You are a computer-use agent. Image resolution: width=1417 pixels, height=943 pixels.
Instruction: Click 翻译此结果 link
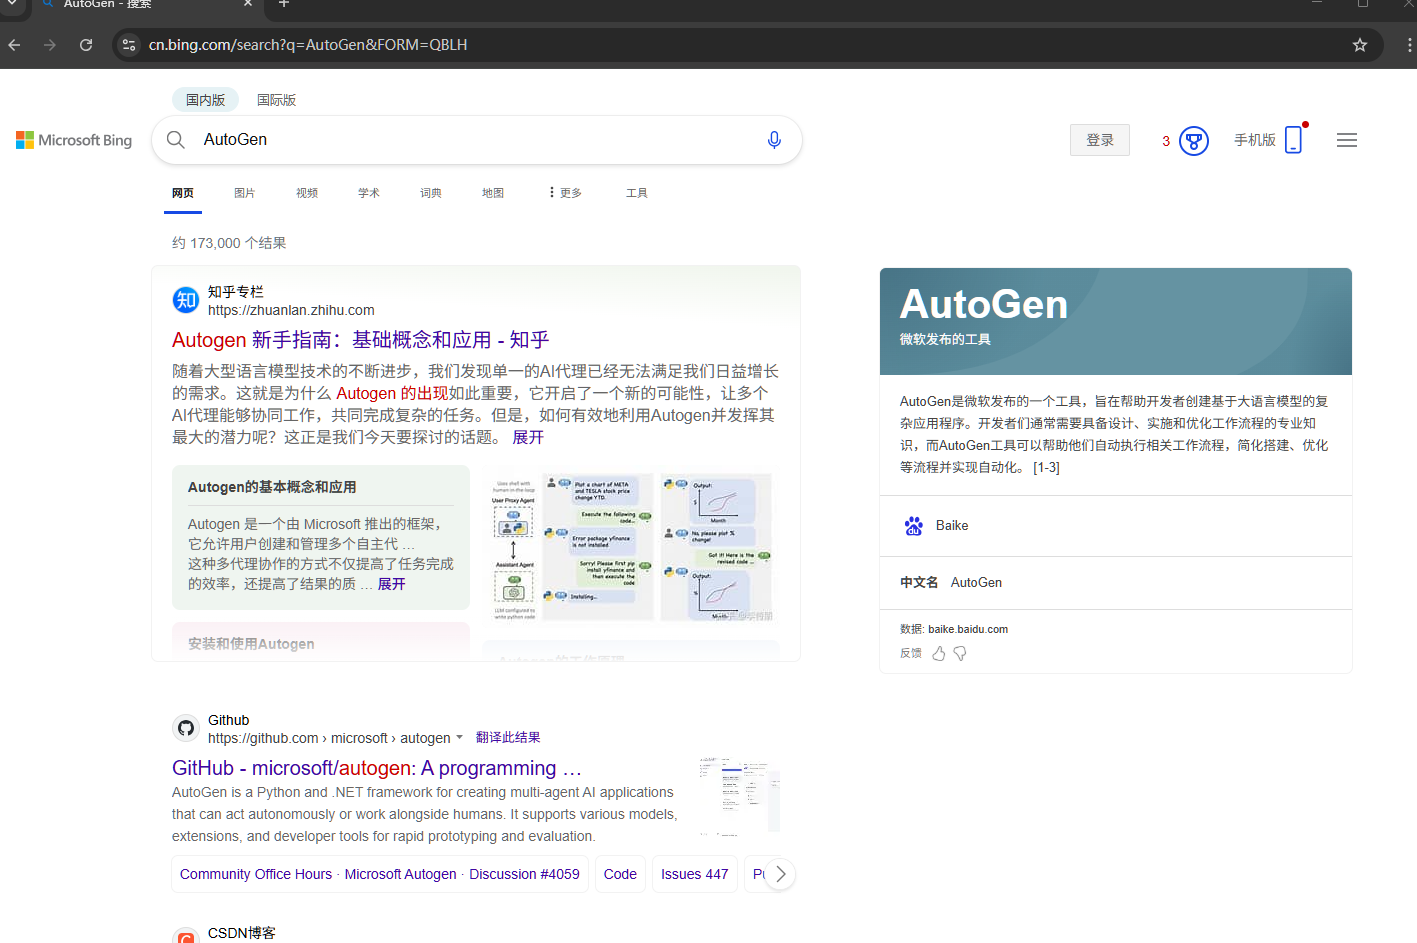(x=508, y=737)
